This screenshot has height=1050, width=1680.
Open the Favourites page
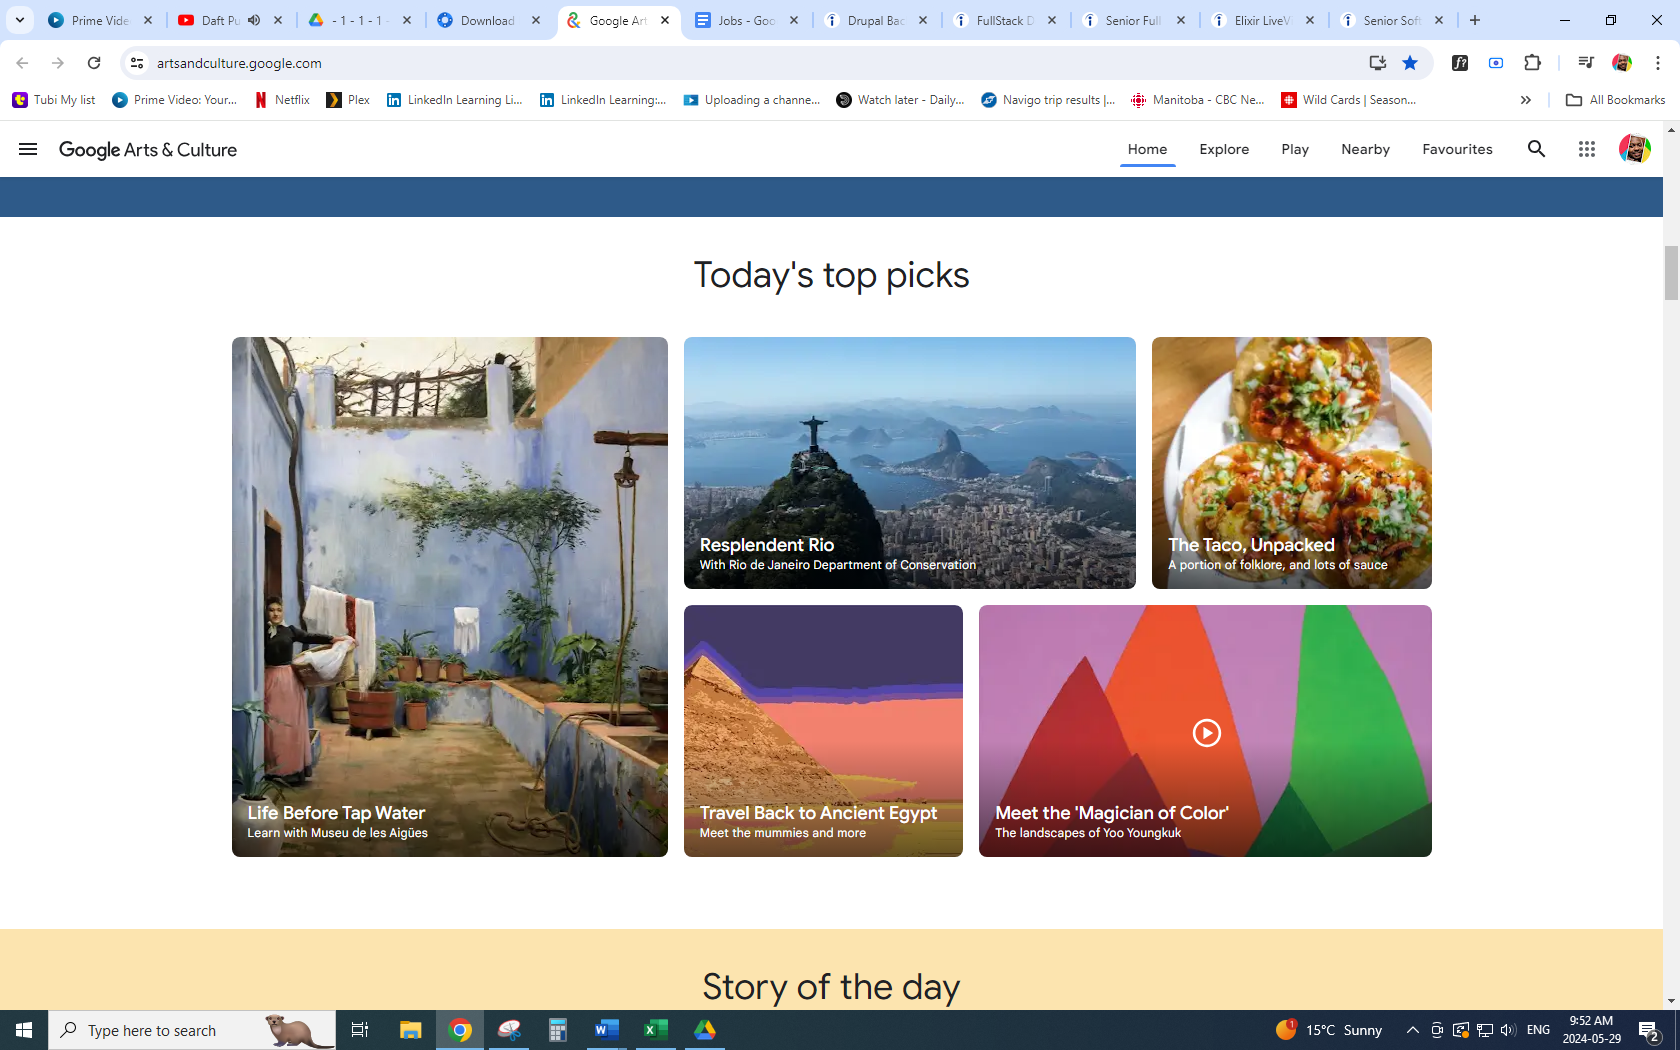coord(1457,149)
